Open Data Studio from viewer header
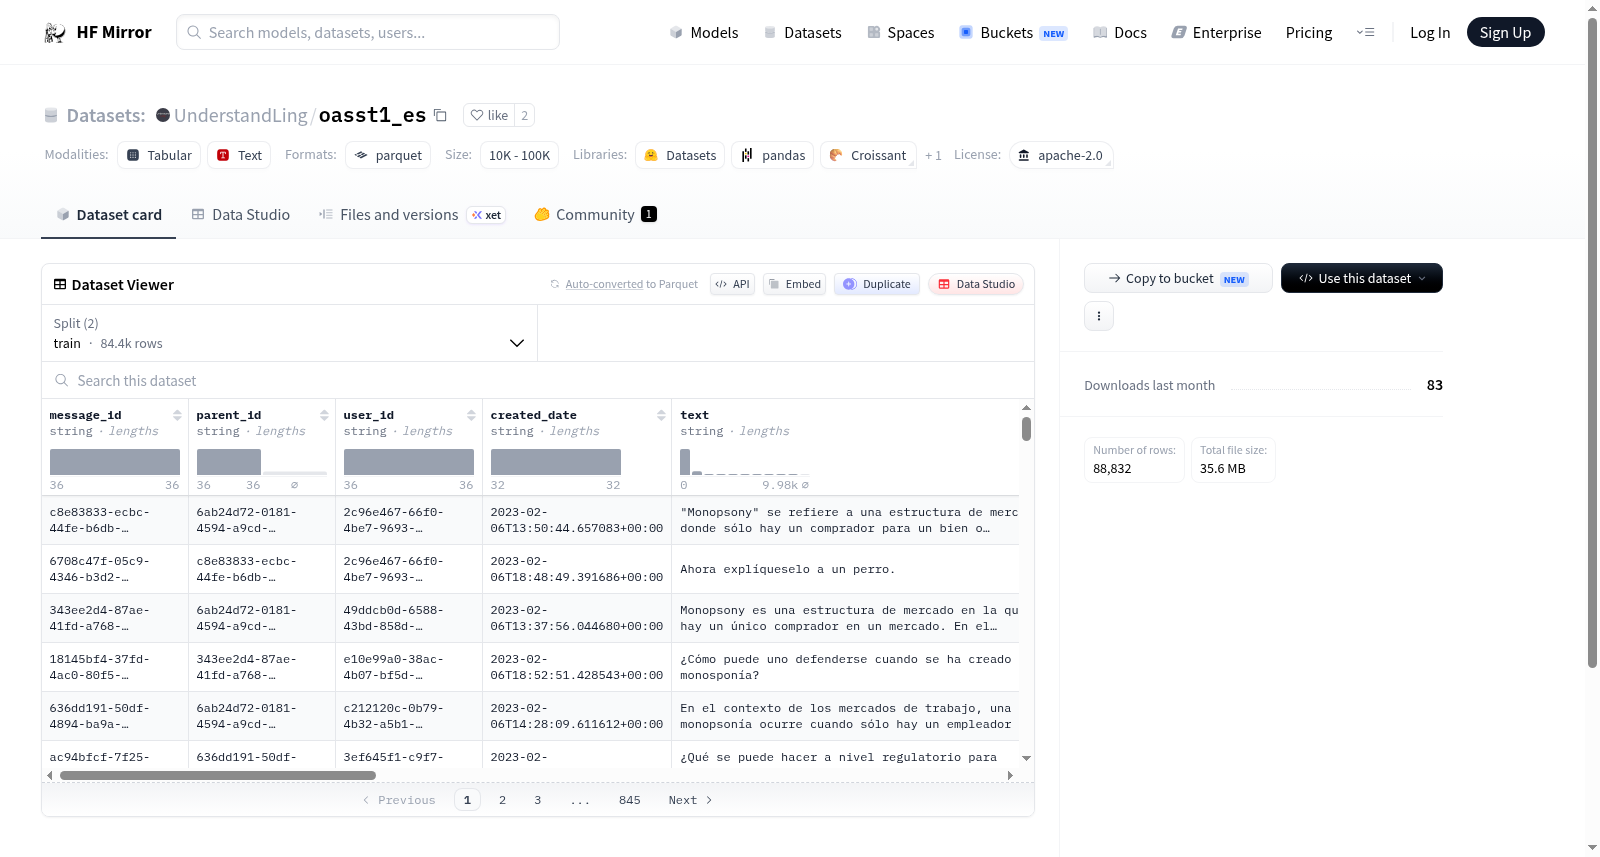The image size is (1600, 857). [976, 284]
